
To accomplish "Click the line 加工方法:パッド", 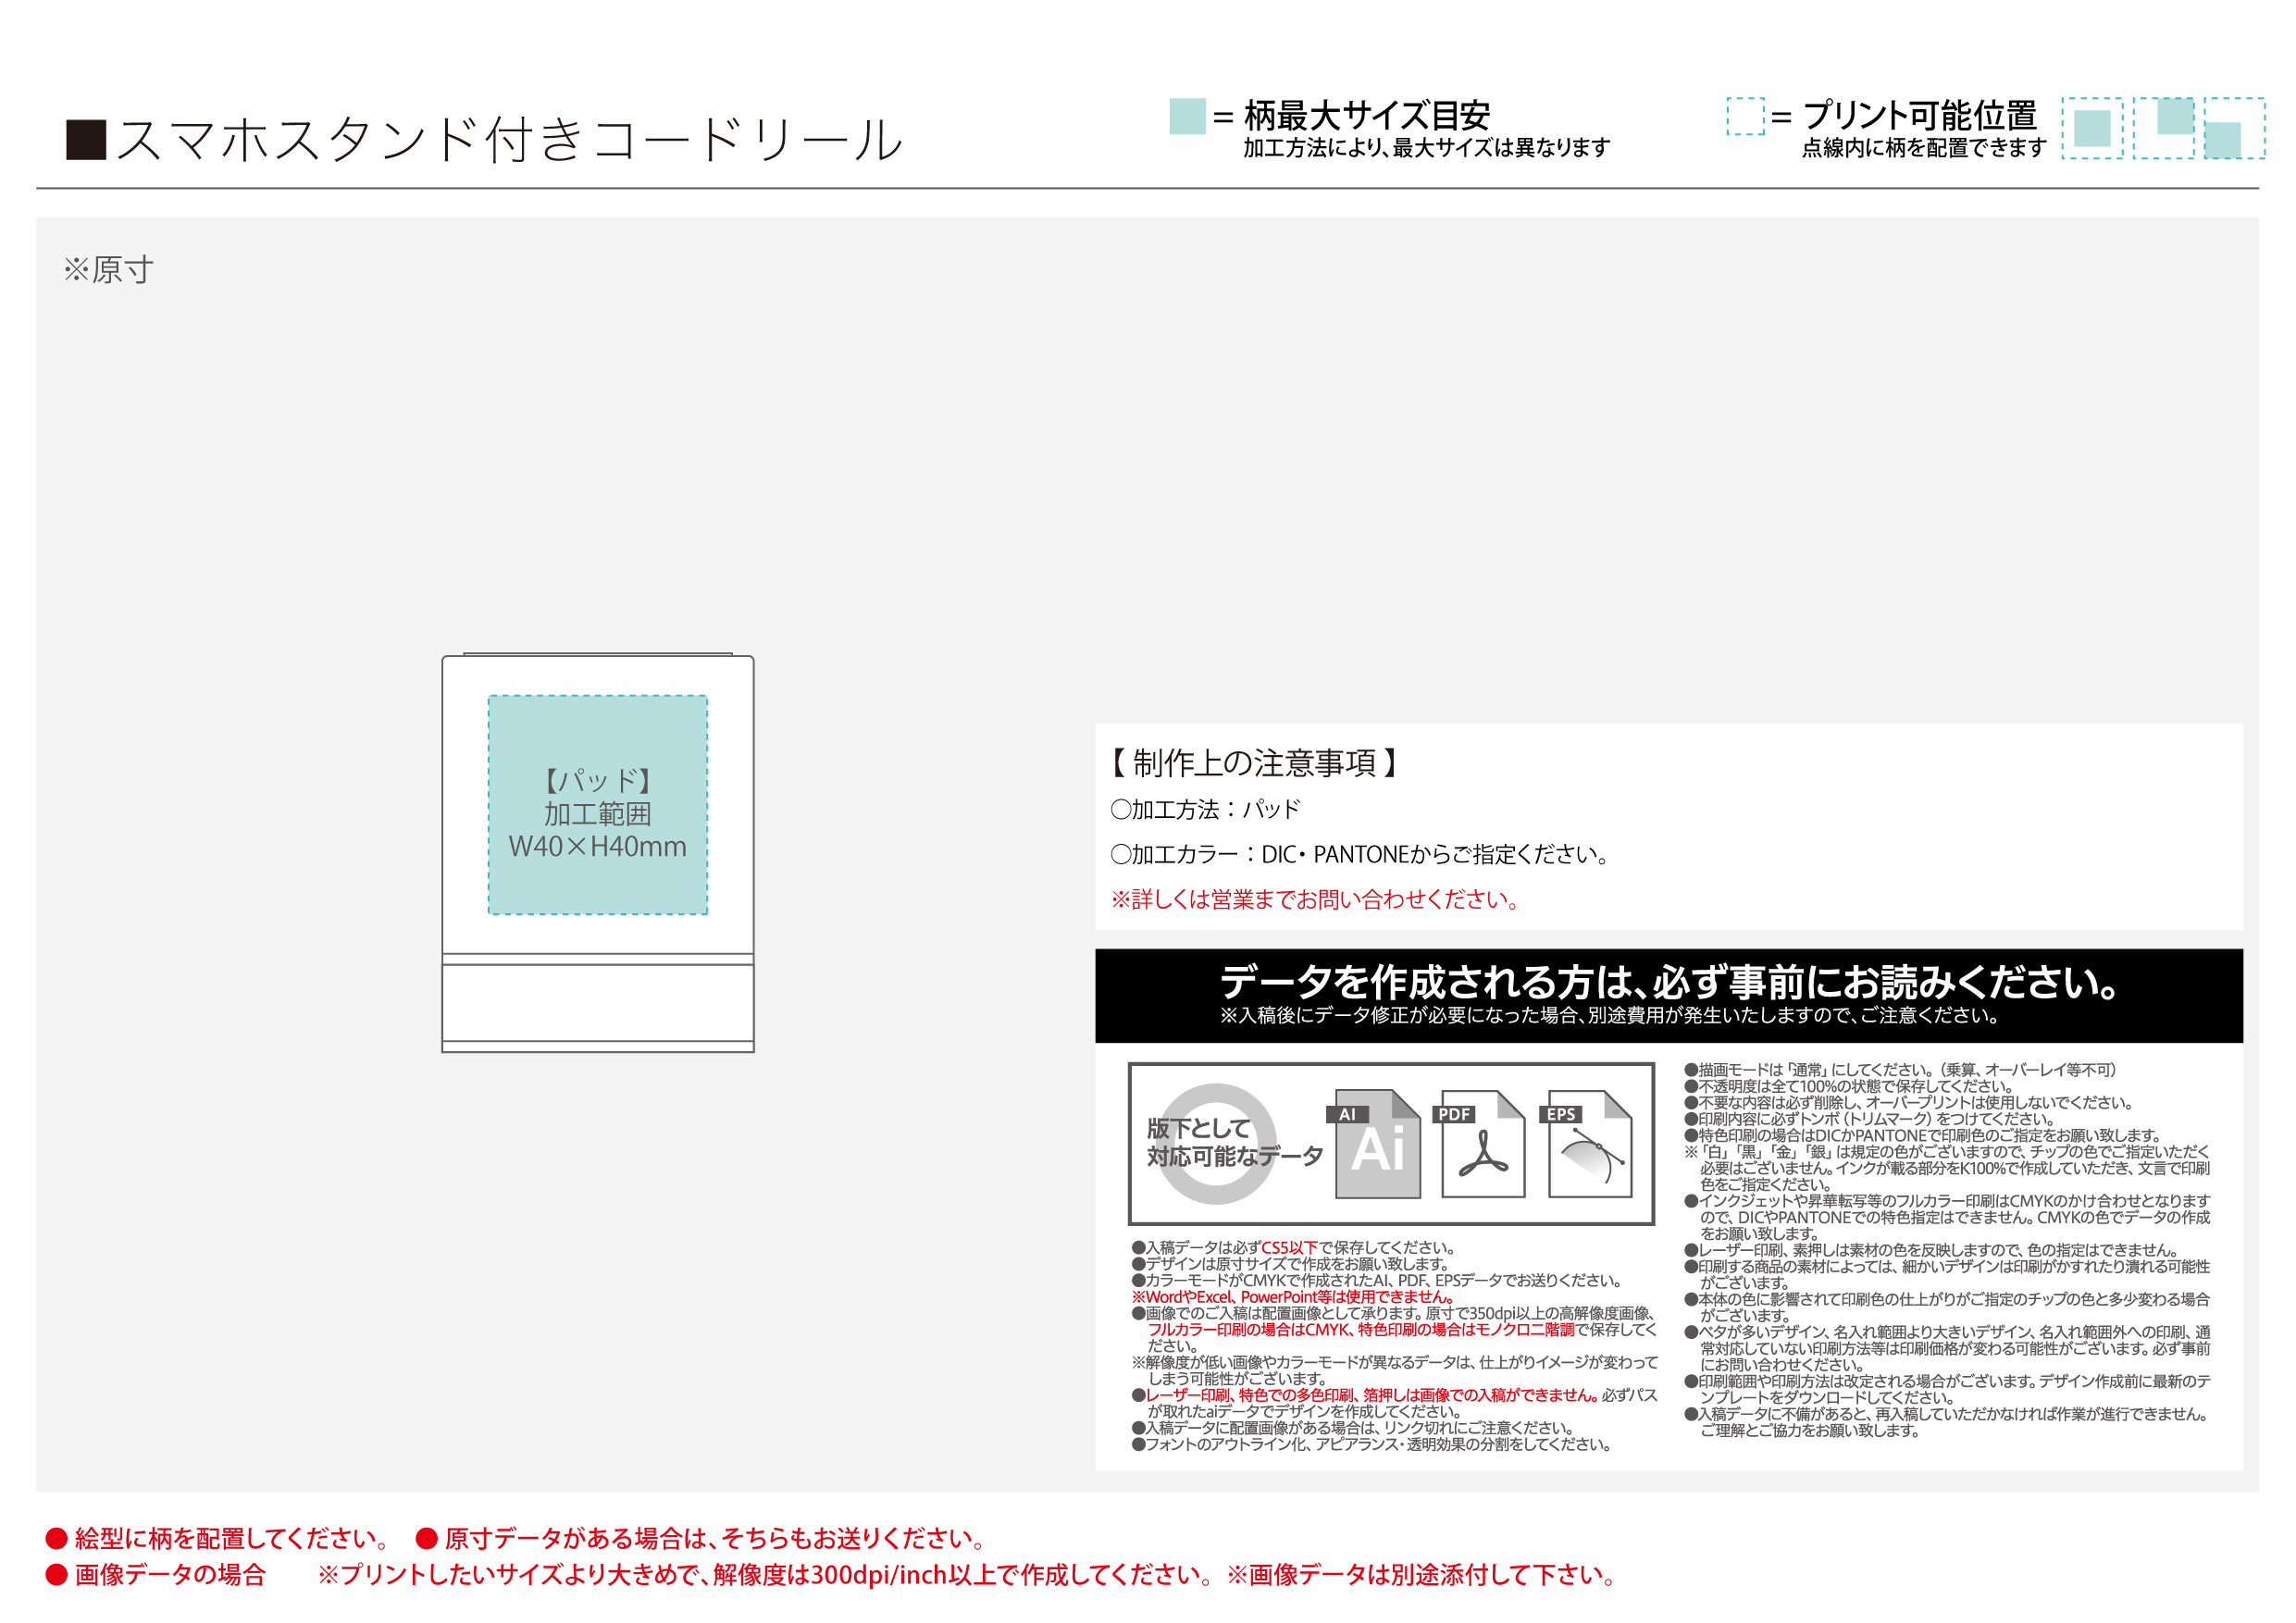I will 1206,809.
